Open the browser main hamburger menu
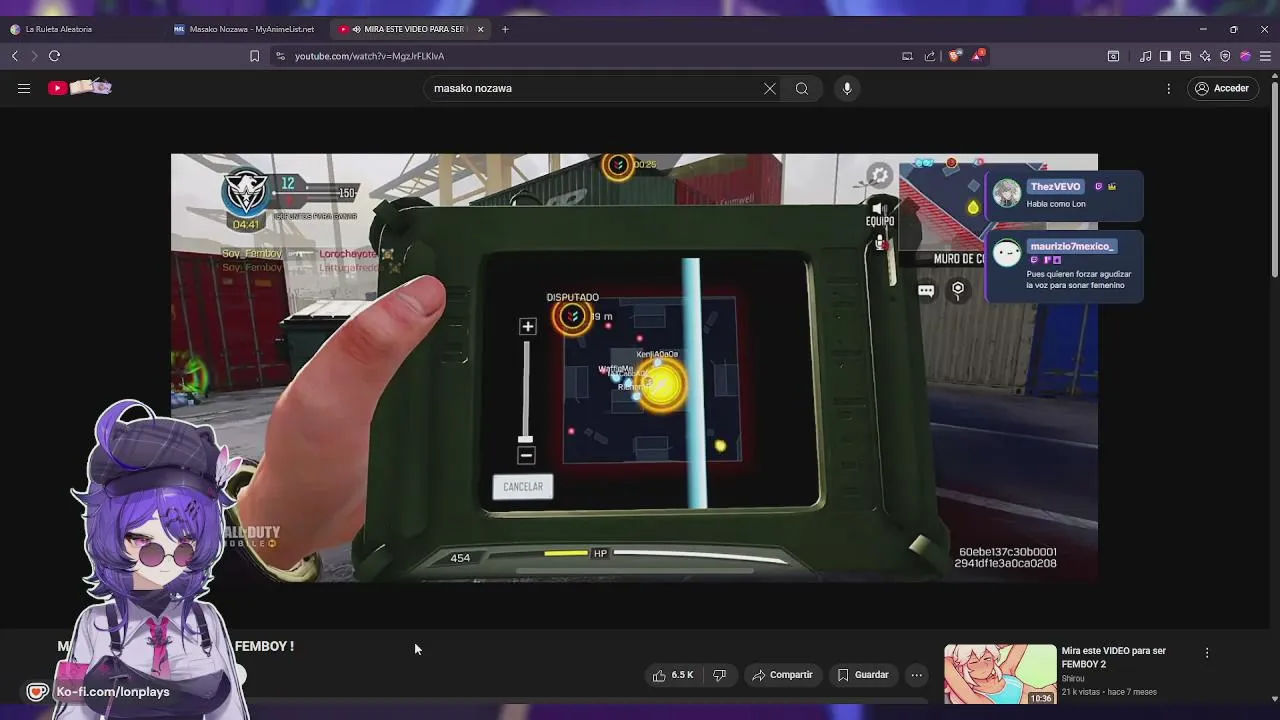 [x=1265, y=56]
